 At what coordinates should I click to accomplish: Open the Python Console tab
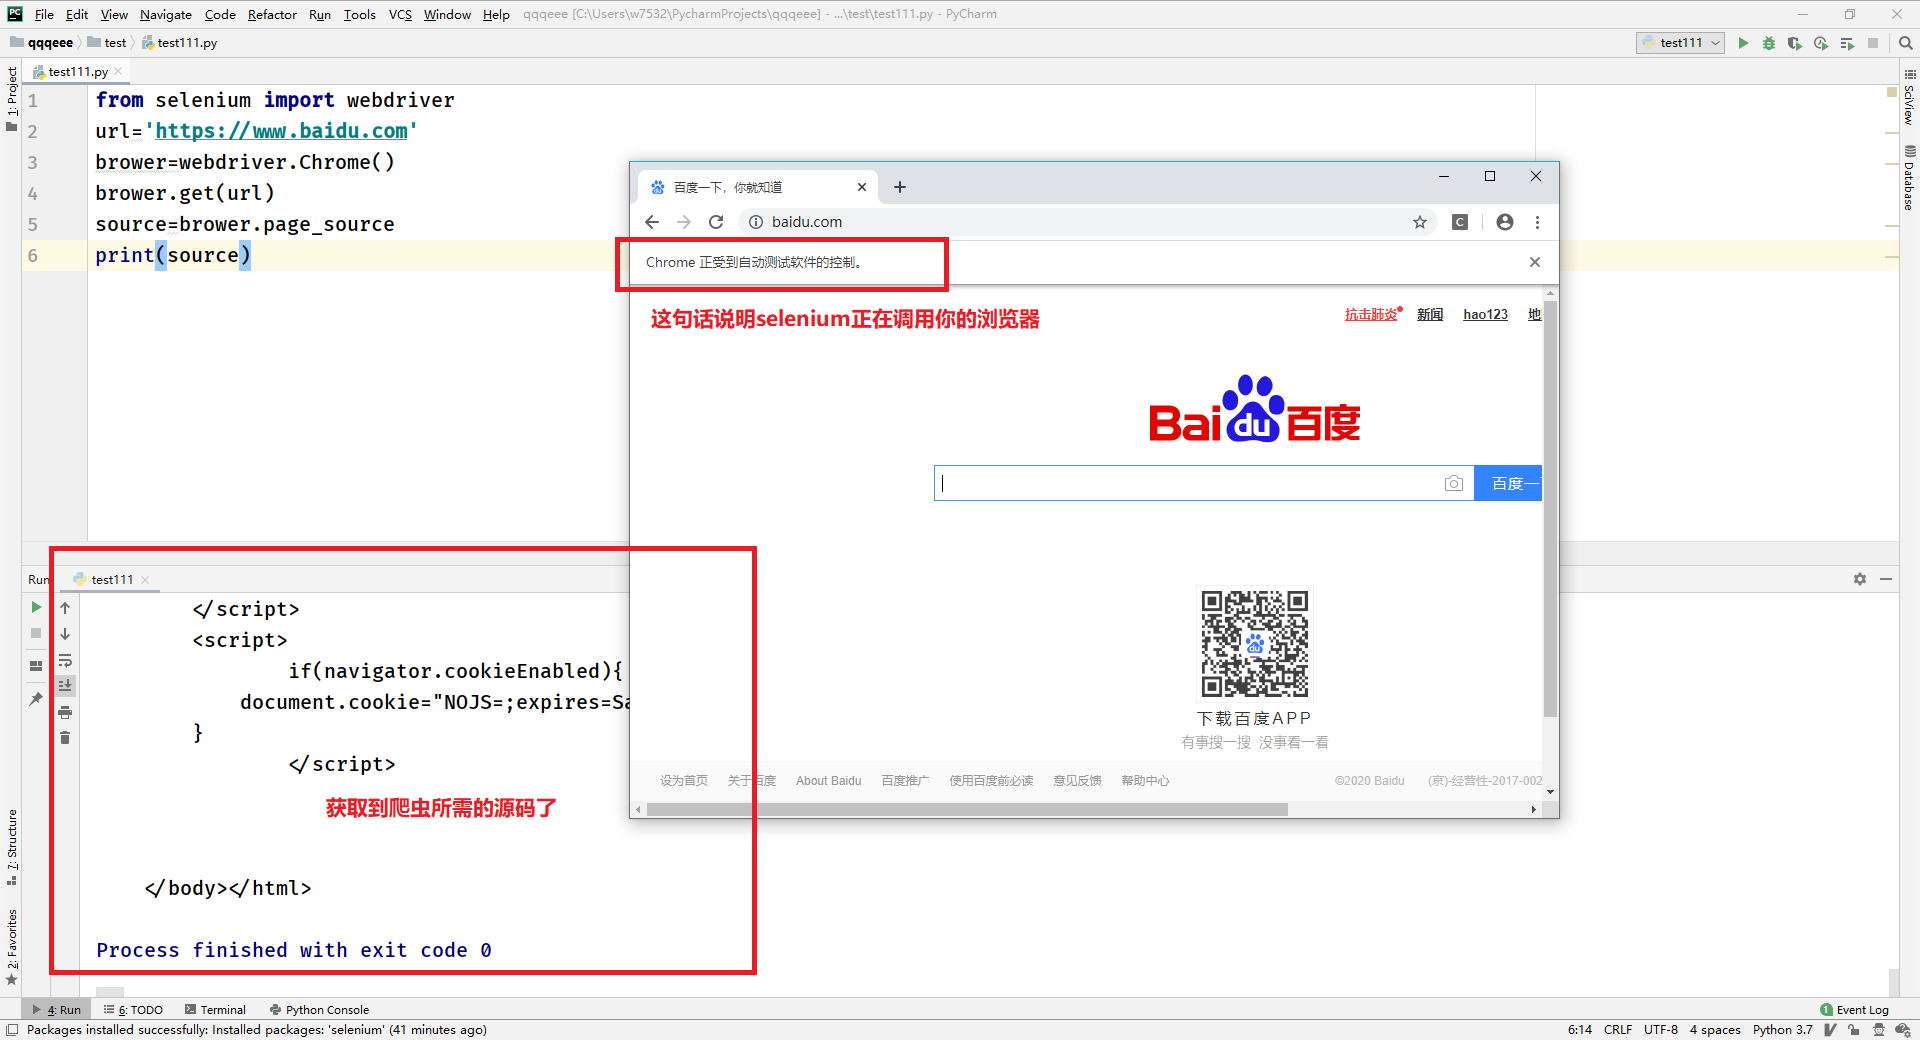pos(319,1010)
